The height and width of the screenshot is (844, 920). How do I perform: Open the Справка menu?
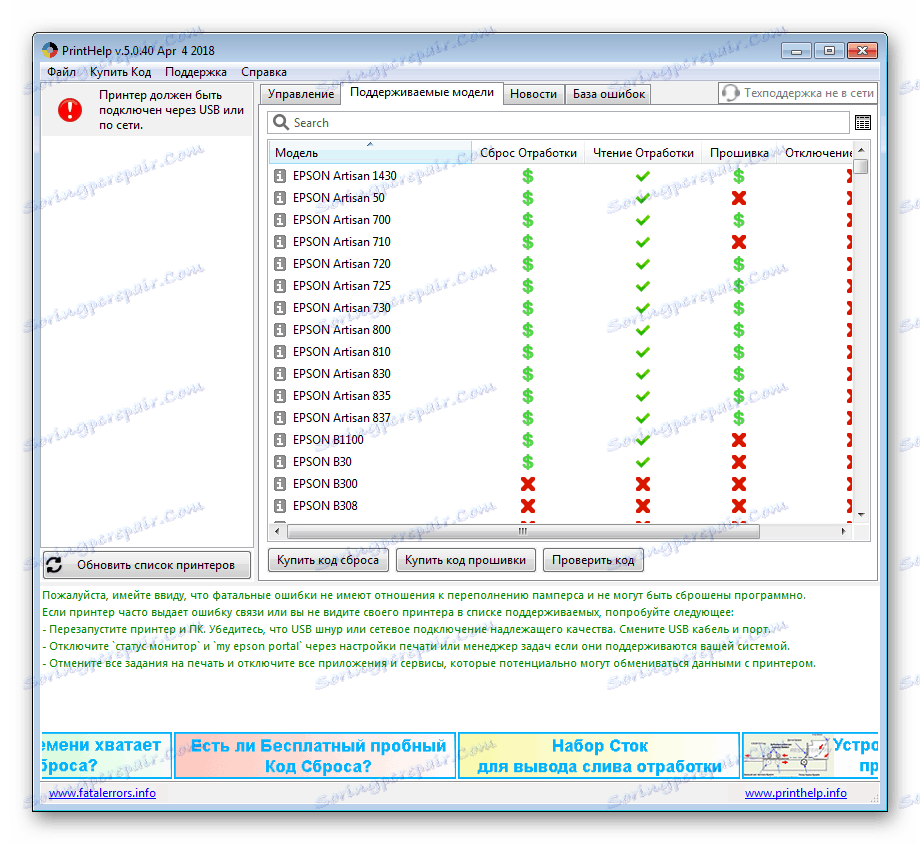click(263, 72)
